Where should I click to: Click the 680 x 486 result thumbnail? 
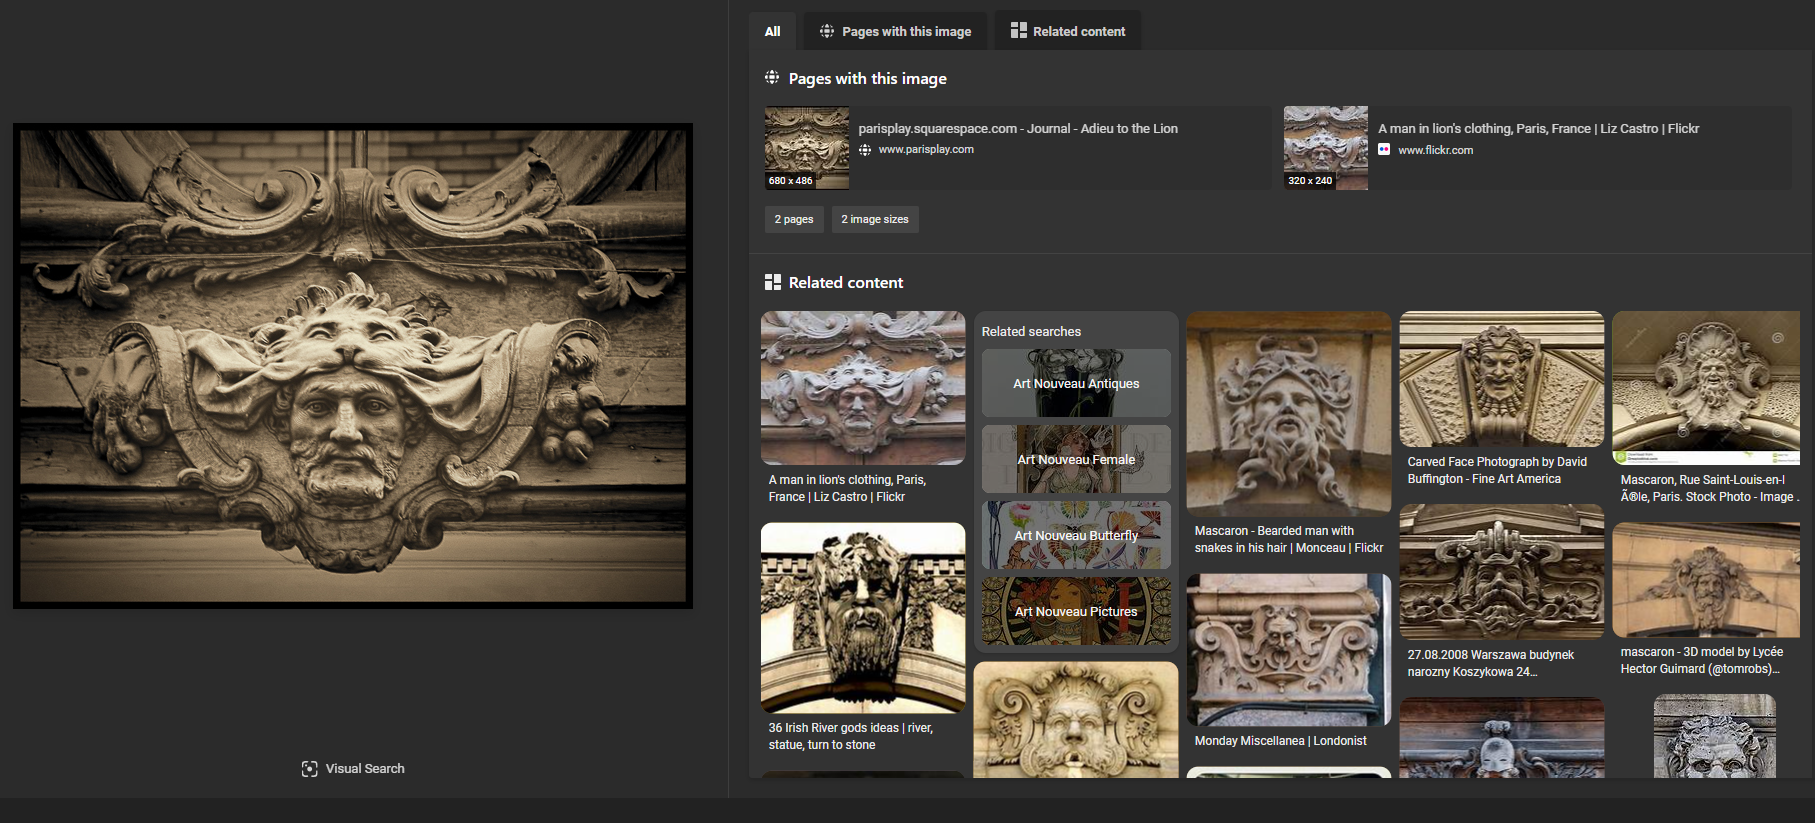click(807, 148)
